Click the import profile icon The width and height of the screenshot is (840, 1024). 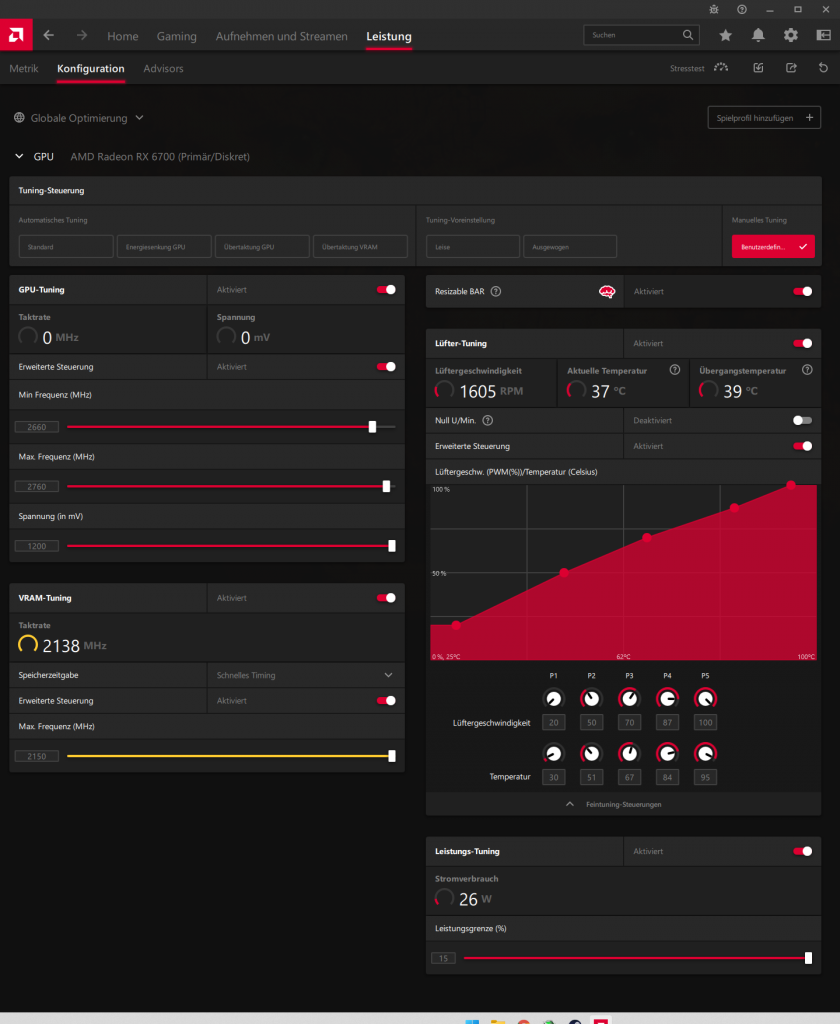click(x=758, y=68)
